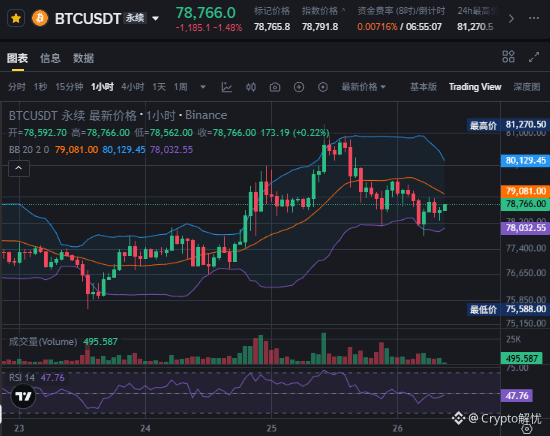Change candlestick chart style
The width and height of the screenshot is (550, 436).
[251, 87]
